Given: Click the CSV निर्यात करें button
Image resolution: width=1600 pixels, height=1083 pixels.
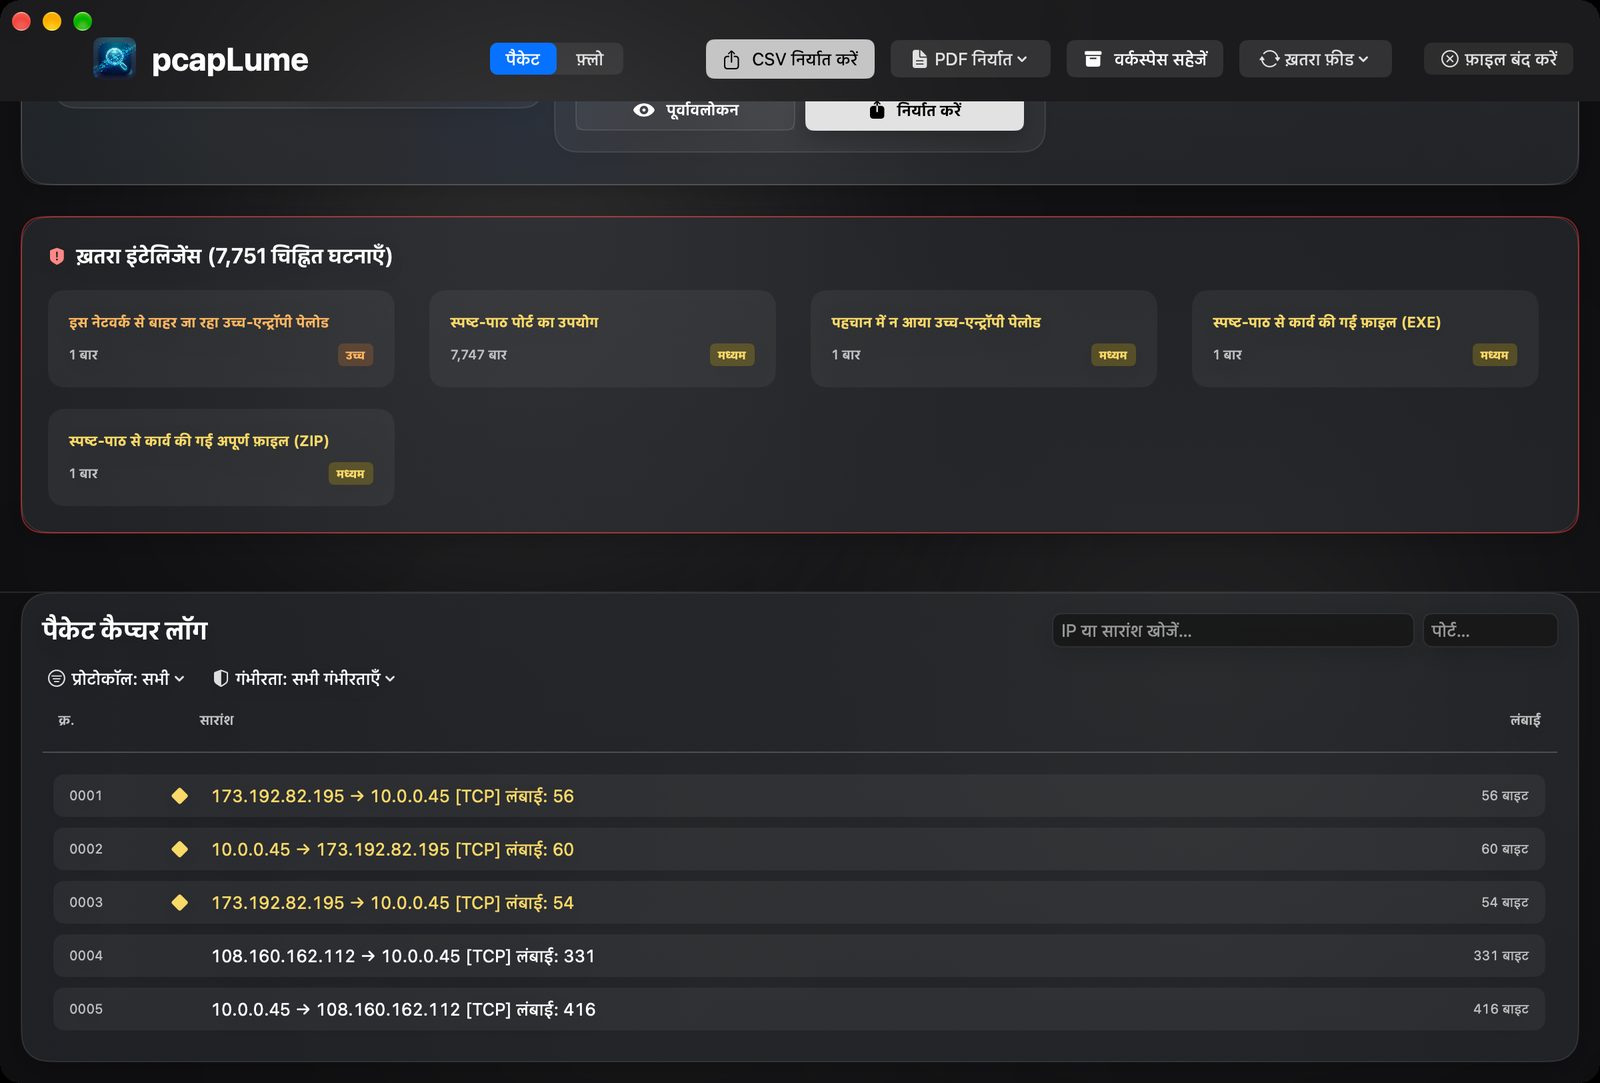Looking at the screenshot, I should pyautogui.click(x=790, y=59).
